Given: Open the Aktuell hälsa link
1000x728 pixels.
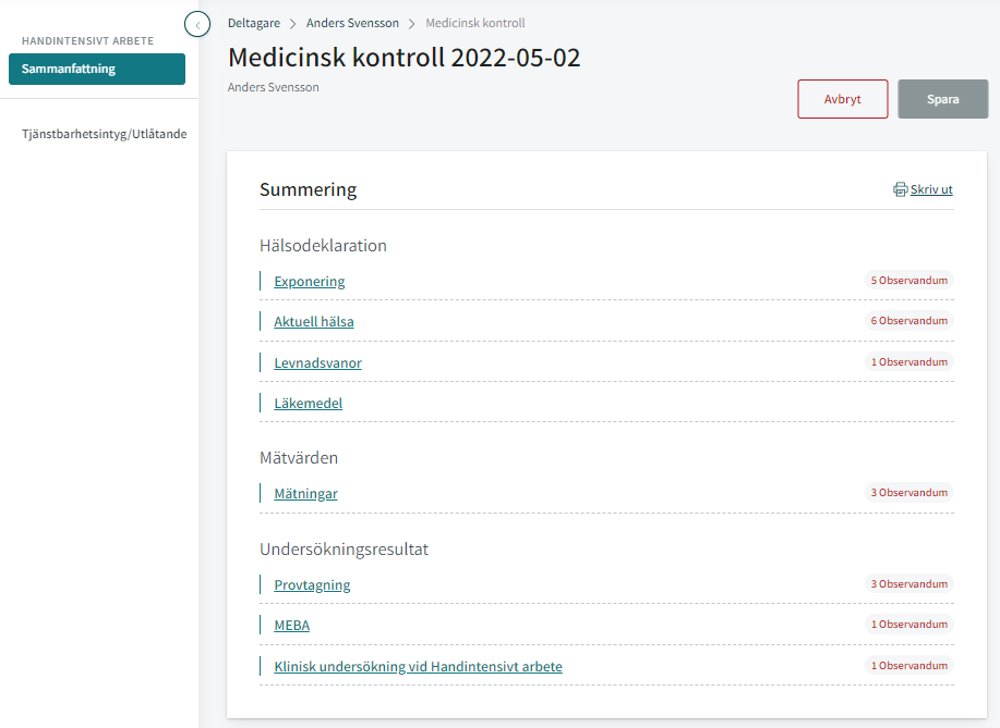Looking at the screenshot, I should tap(314, 322).
